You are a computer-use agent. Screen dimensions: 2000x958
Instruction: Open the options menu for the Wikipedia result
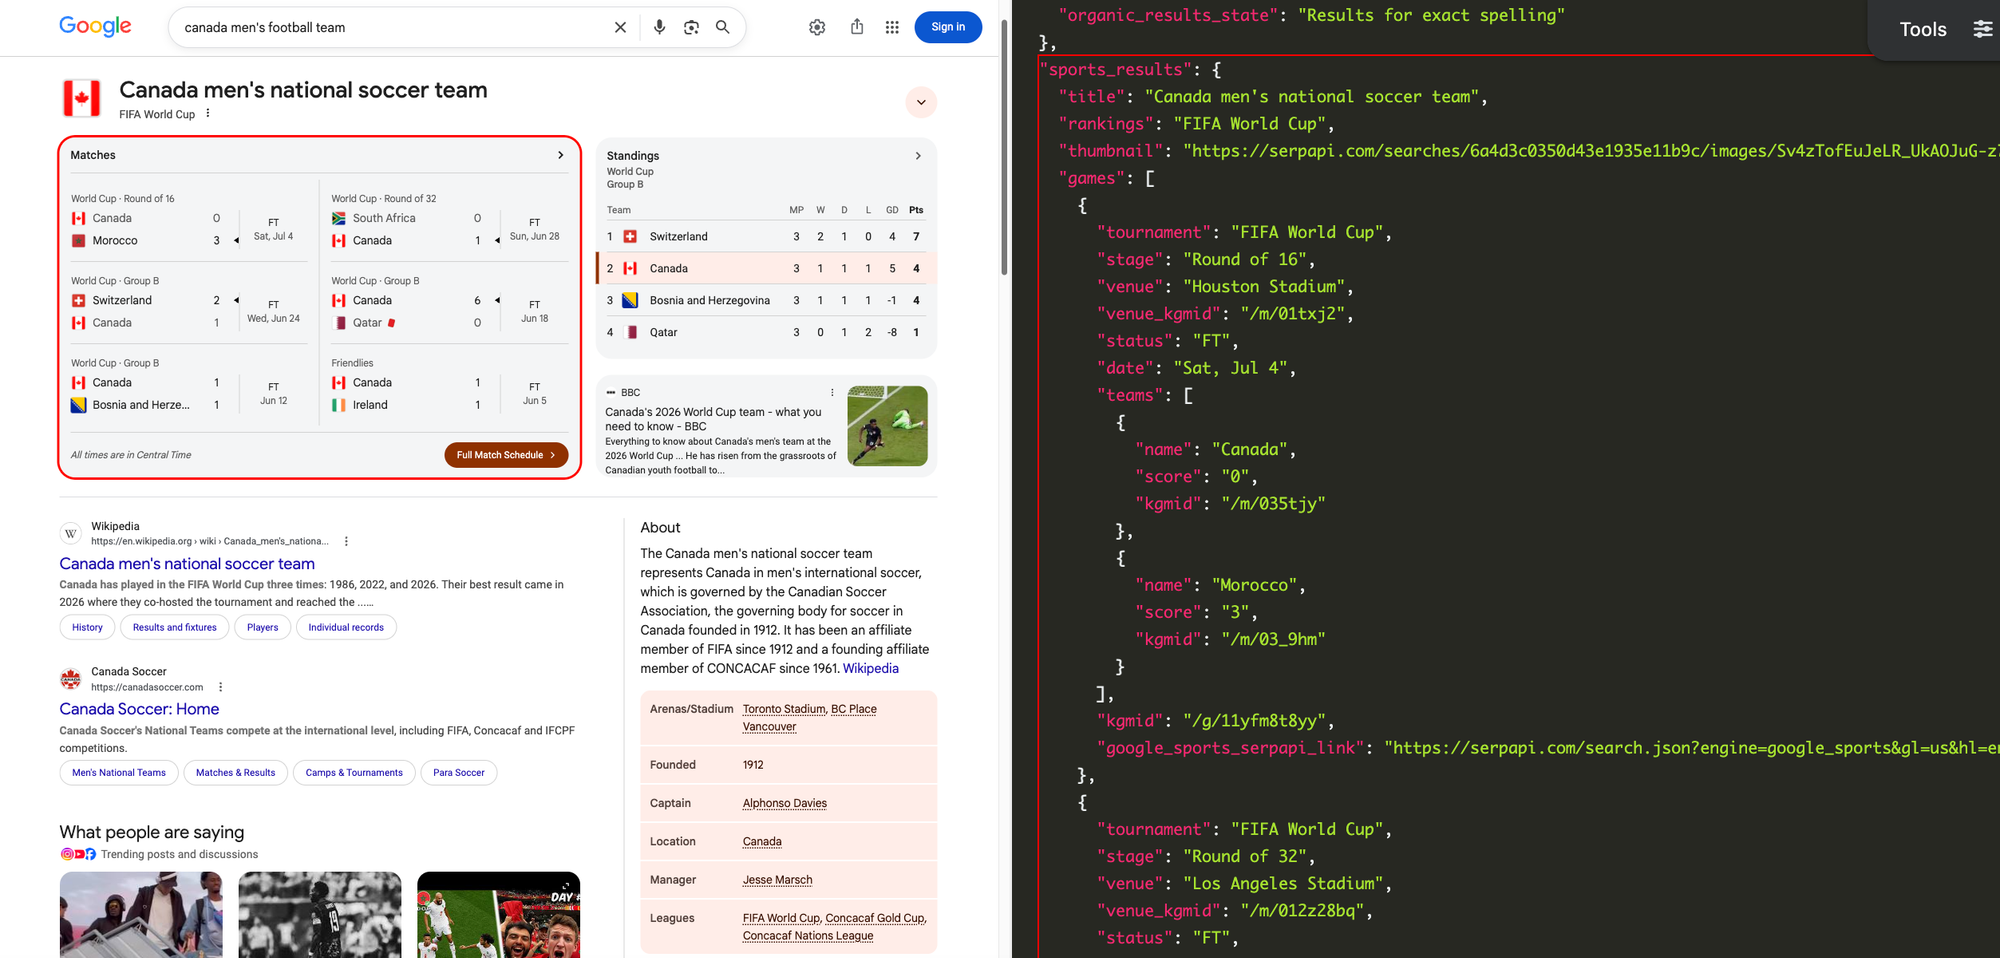tap(346, 541)
